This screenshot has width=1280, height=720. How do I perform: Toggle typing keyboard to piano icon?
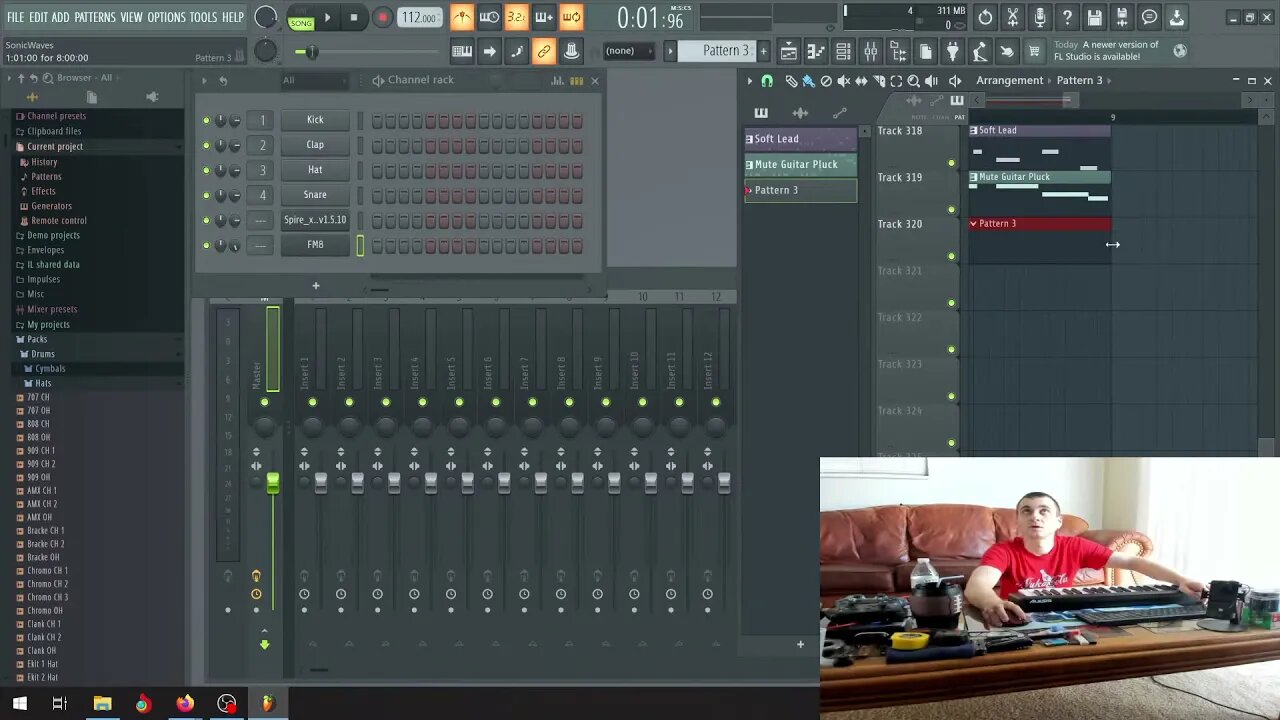[462, 51]
